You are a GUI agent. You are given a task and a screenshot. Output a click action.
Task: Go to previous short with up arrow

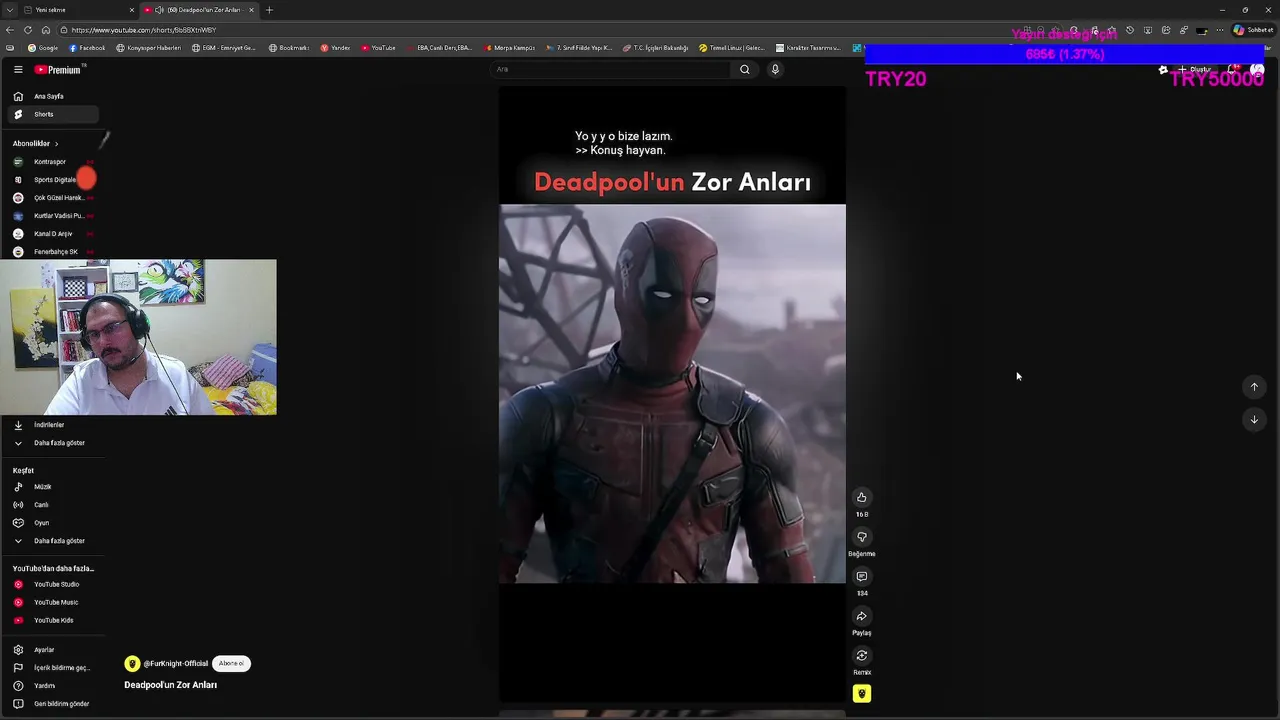coord(1254,387)
